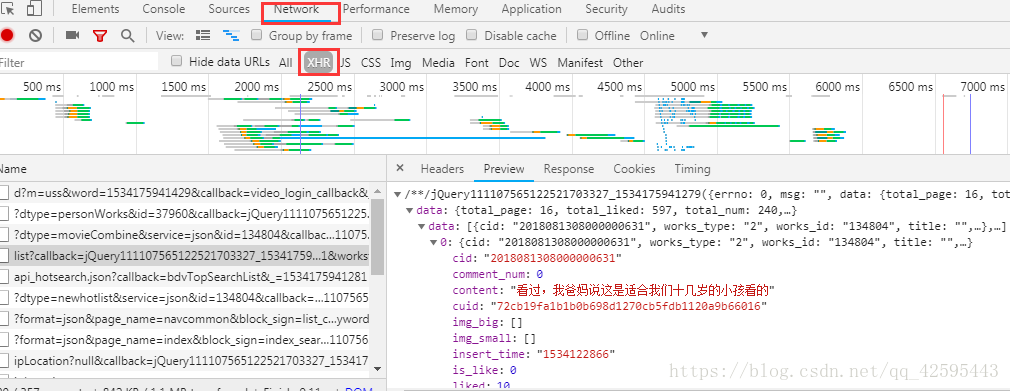Click the insert_time value "1534122866"
This screenshot has width=1010, height=391.
pyautogui.click(x=576, y=354)
